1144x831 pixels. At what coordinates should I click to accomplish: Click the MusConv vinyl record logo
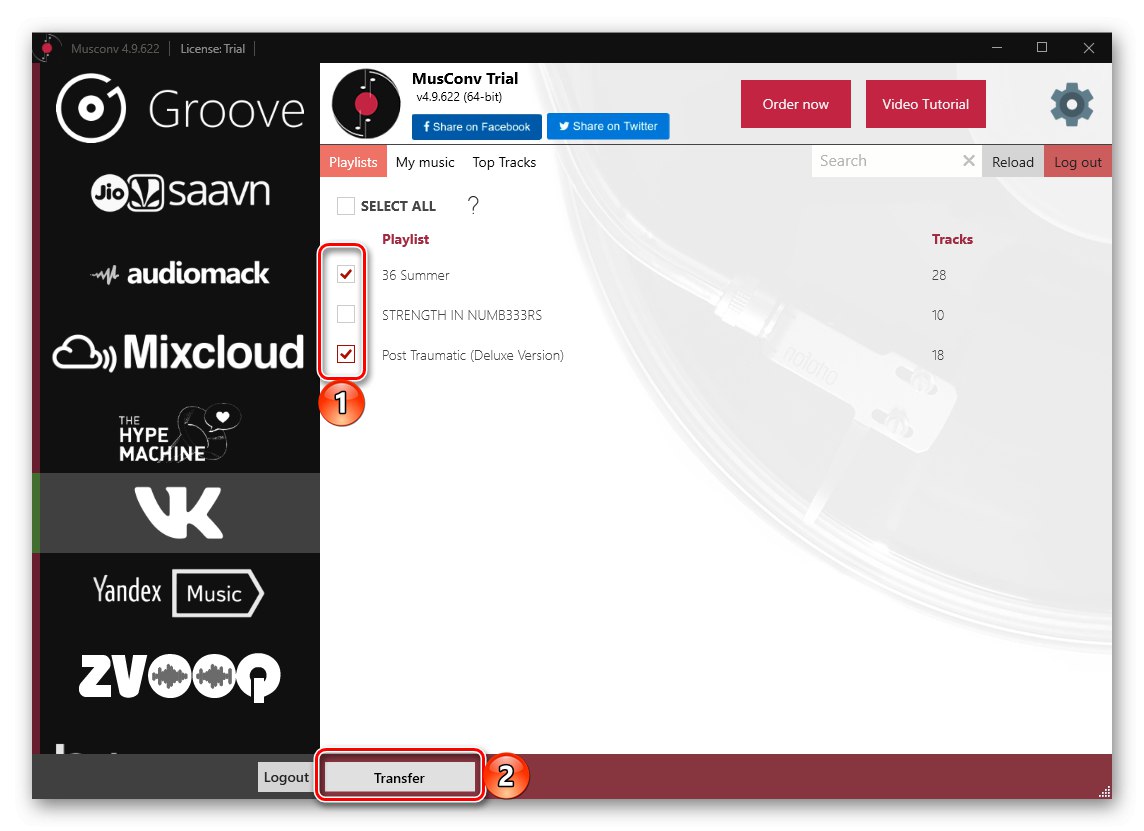pyautogui.click(x=366, y=104)
